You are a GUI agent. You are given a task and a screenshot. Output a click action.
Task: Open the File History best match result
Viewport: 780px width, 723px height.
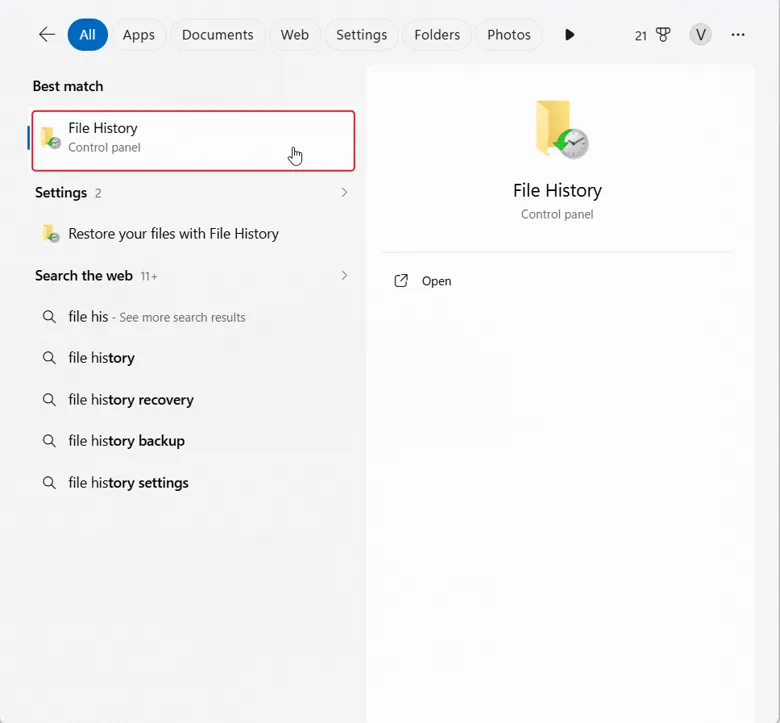[x=193, y=141]
